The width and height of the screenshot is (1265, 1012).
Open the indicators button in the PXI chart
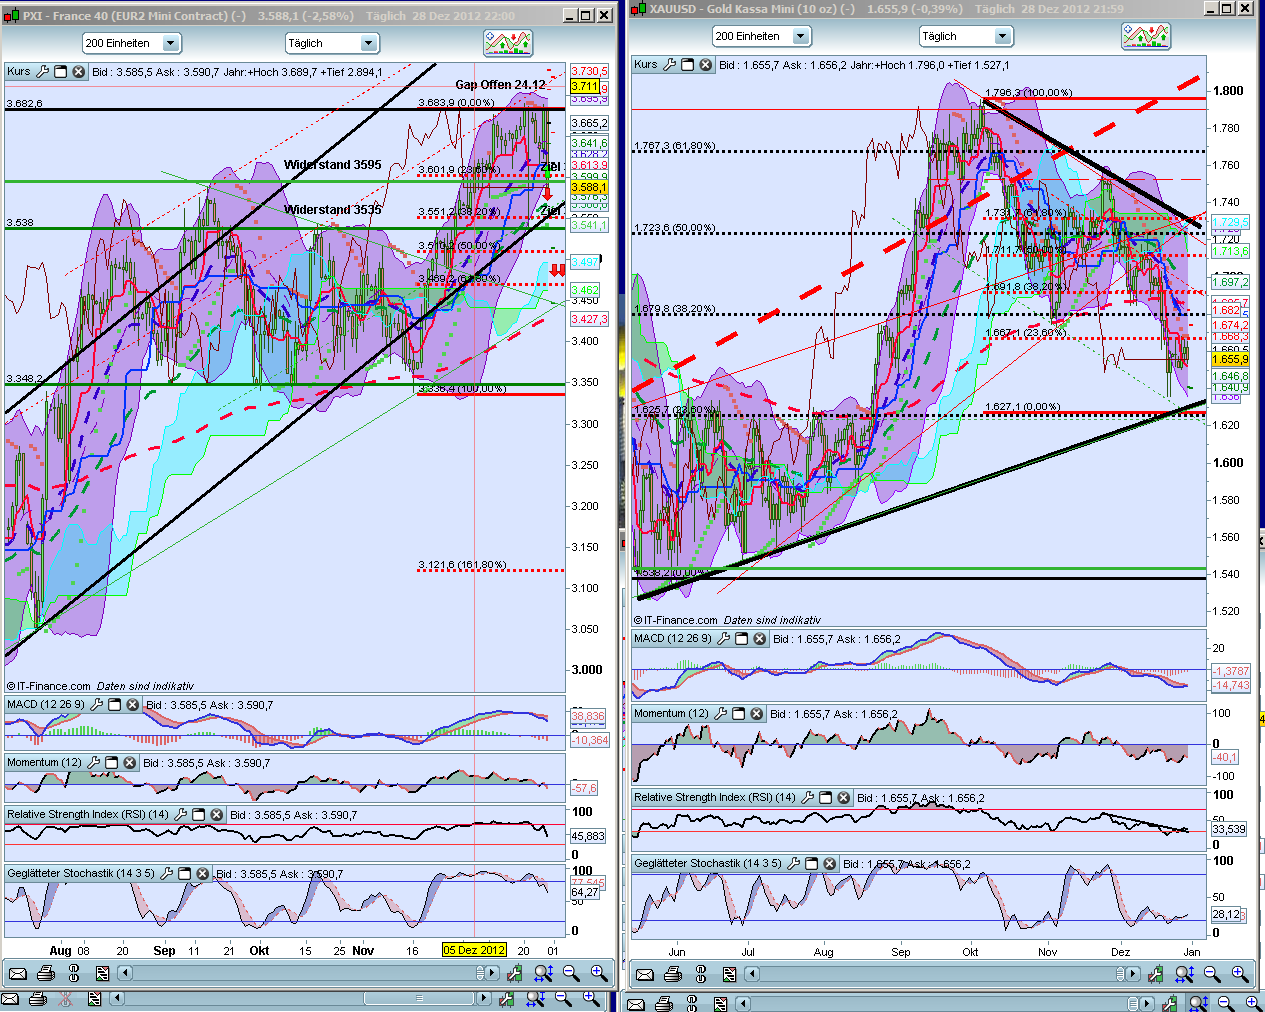(x=508, y=43)
